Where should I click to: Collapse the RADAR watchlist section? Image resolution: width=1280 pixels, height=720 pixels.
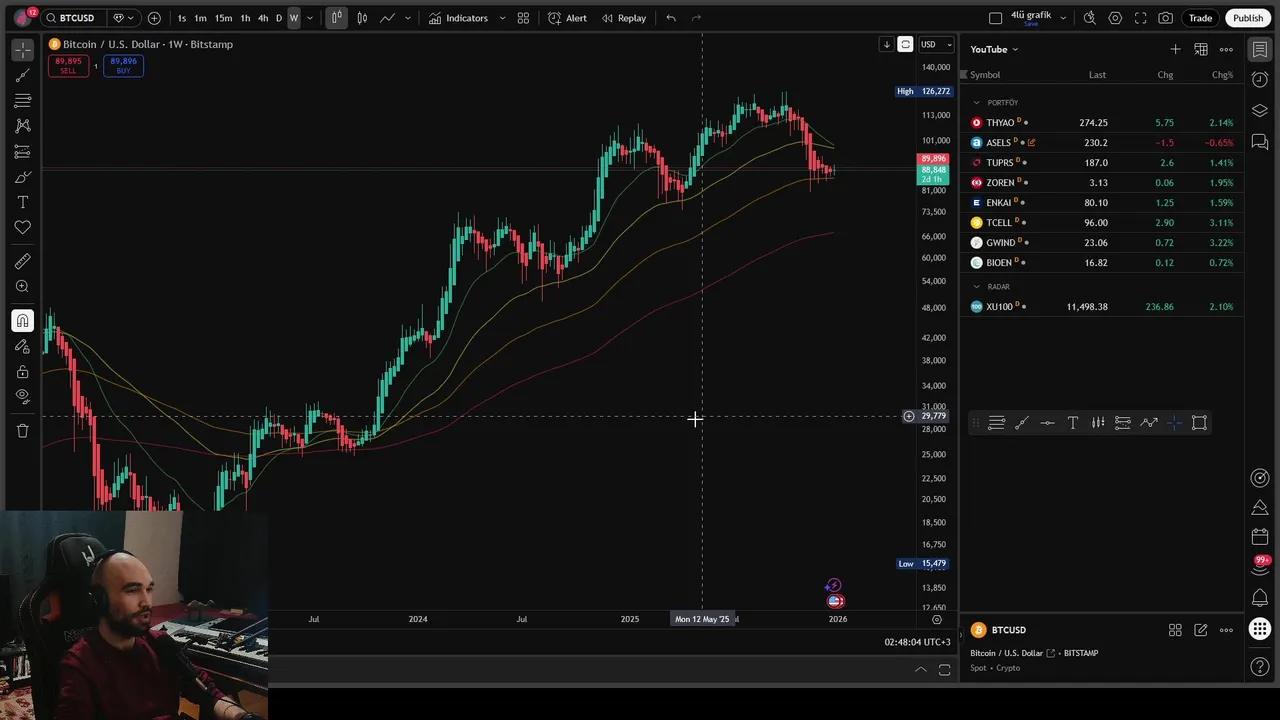pos(977,286)
